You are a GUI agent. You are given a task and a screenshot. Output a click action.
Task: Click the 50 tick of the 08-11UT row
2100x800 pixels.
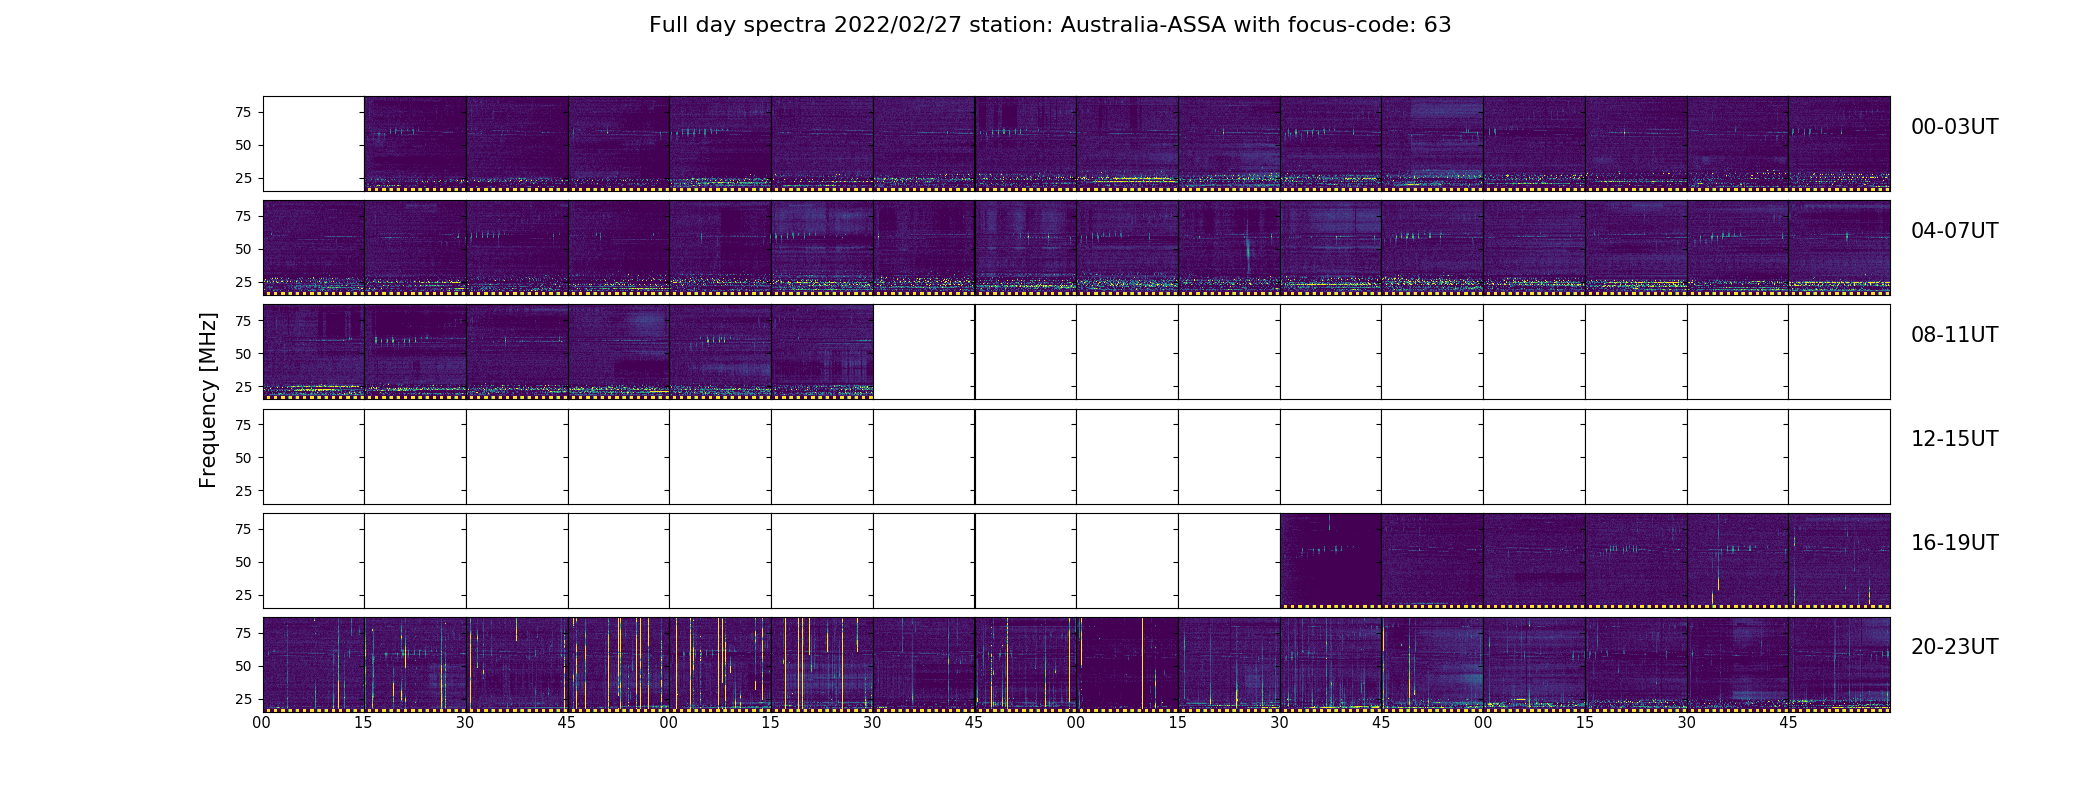click(x=243, y=353)
